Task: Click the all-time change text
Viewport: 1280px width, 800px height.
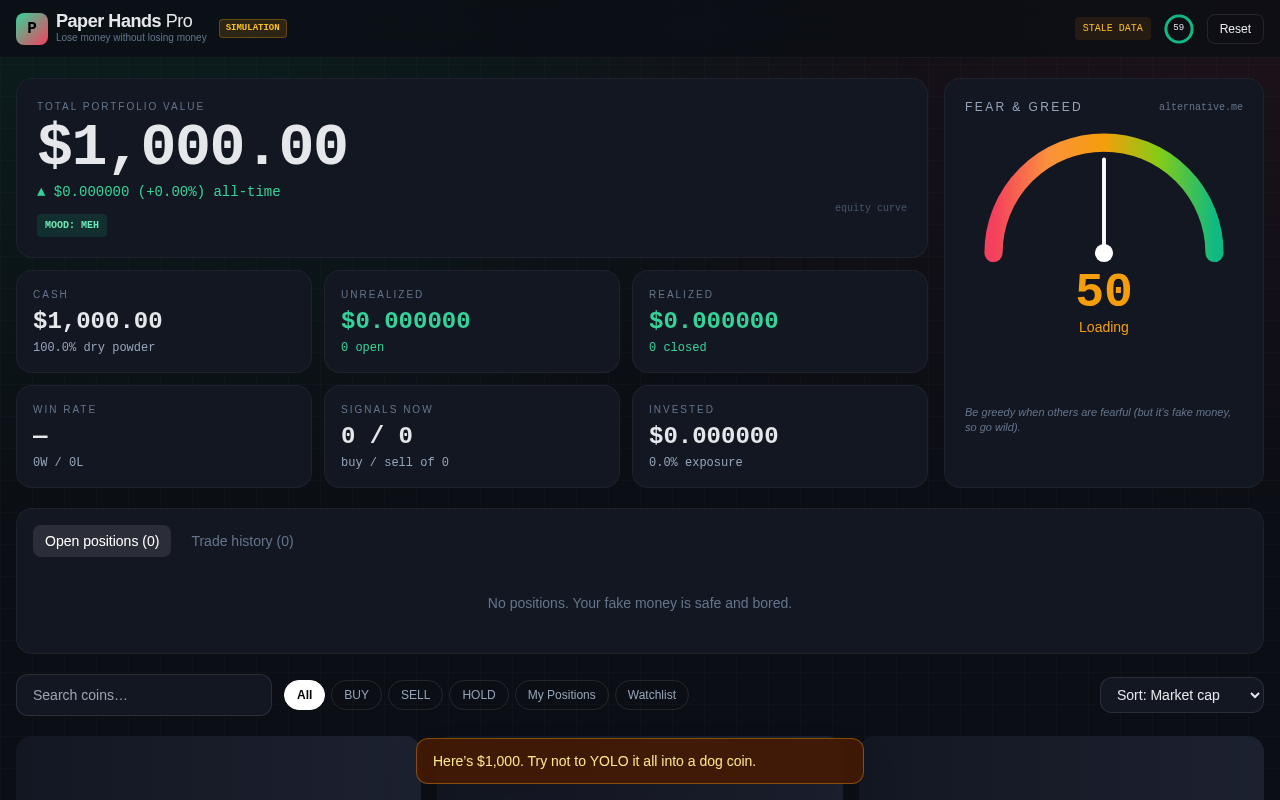Action: 159,192
